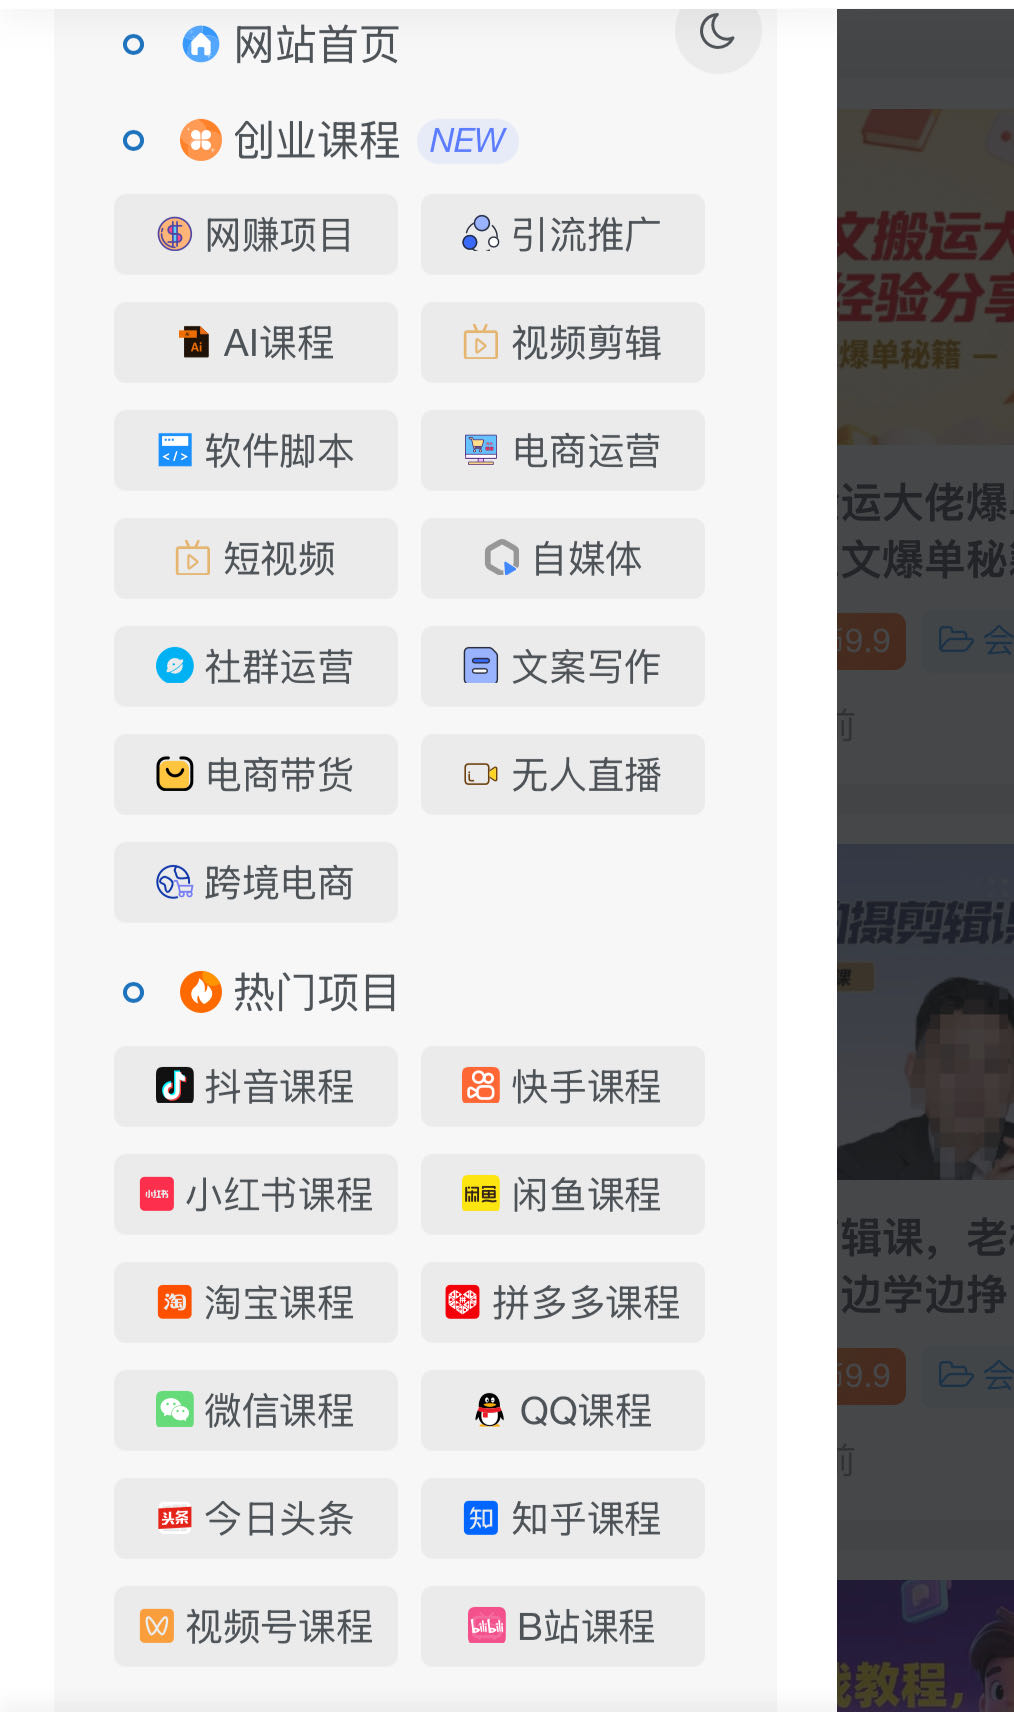Go to AI课程 category

click(x=256, y=342)
